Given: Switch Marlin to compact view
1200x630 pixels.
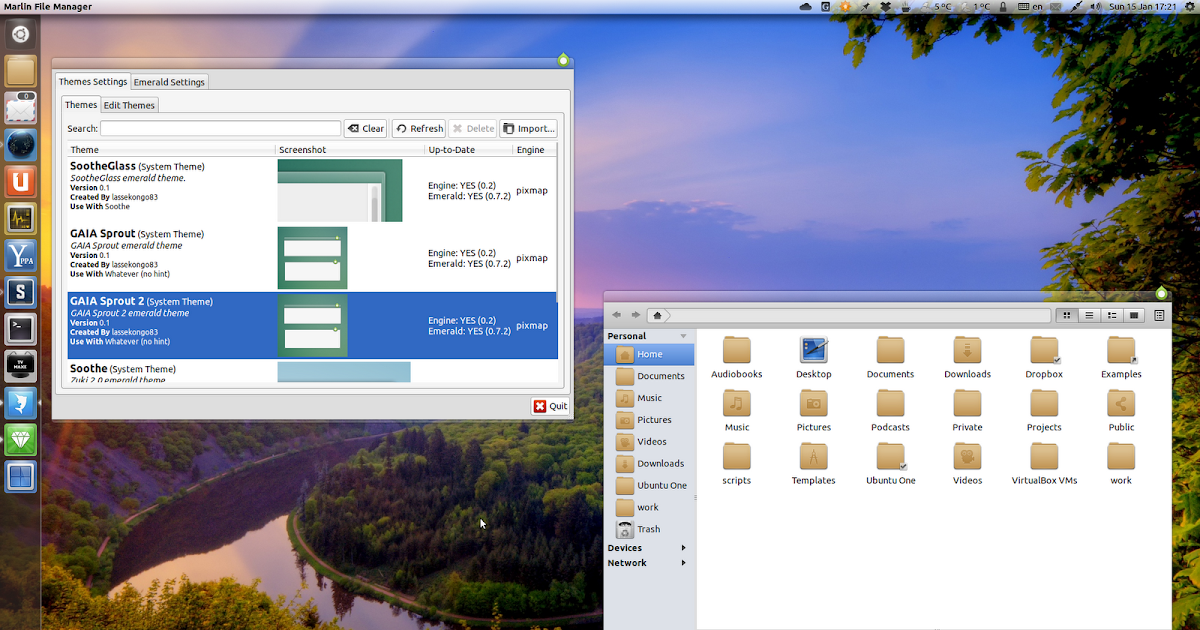Looking at the screenshot, I should (x=1112, y=314).
